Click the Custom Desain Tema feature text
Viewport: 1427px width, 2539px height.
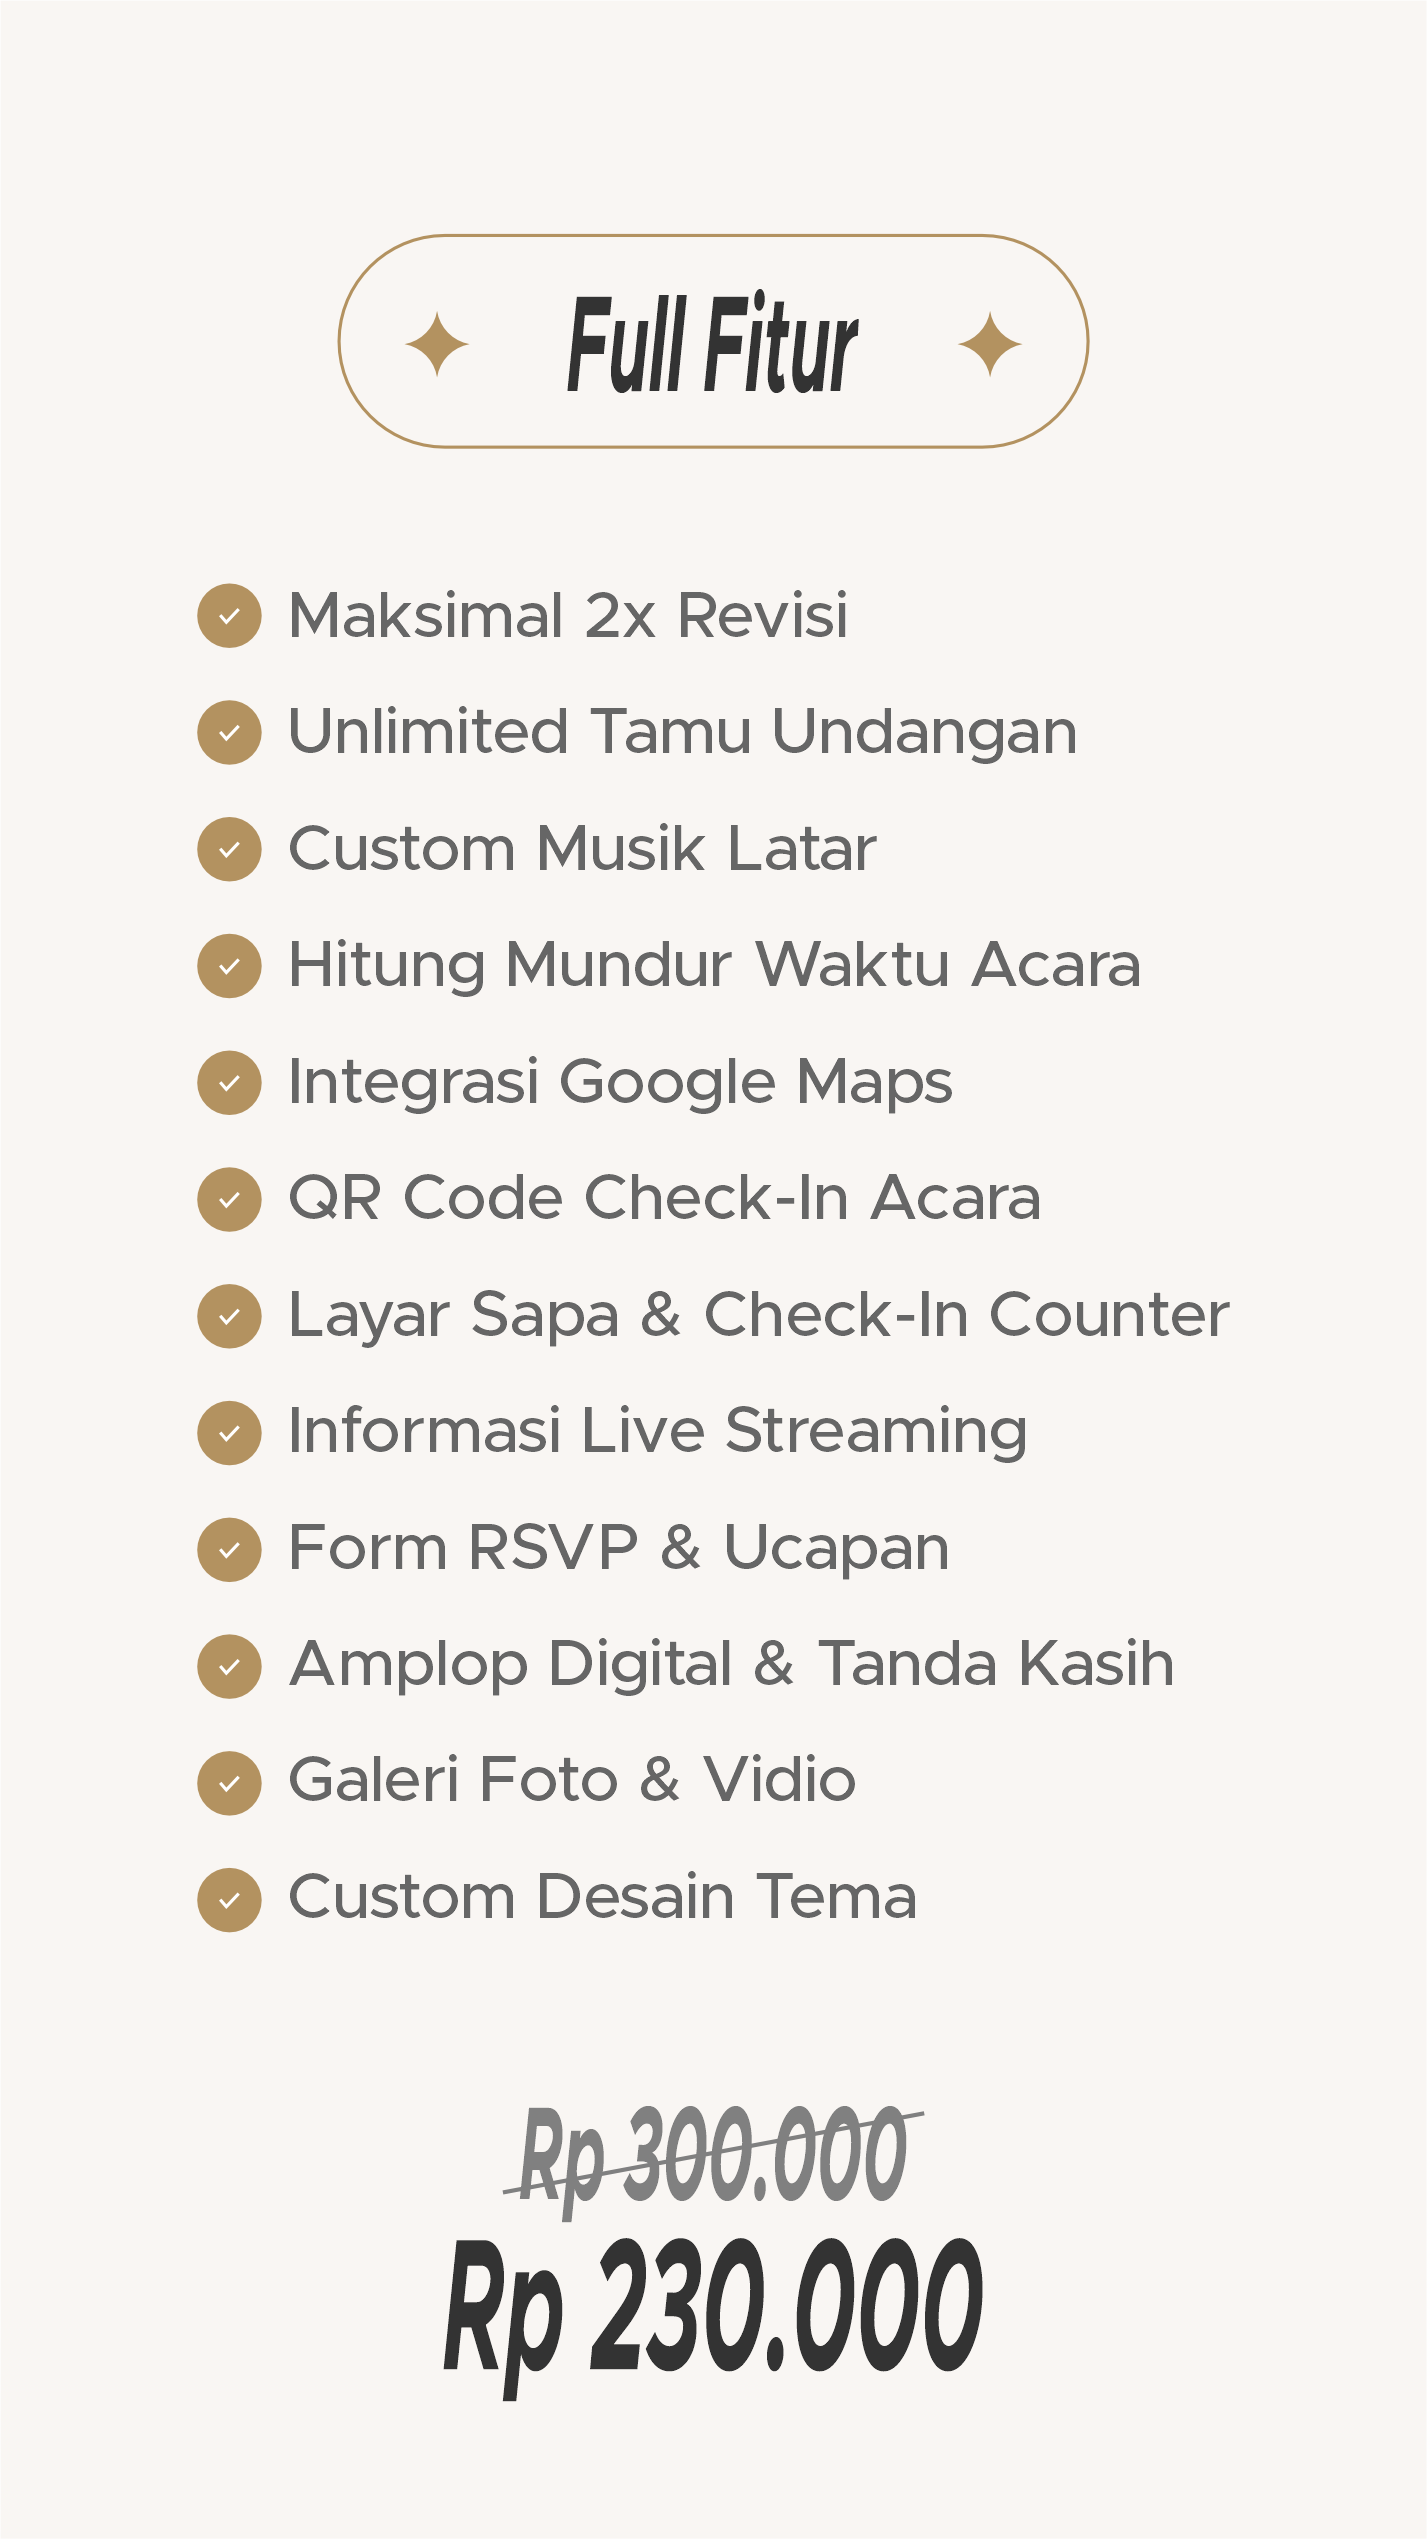point(602,1897)
